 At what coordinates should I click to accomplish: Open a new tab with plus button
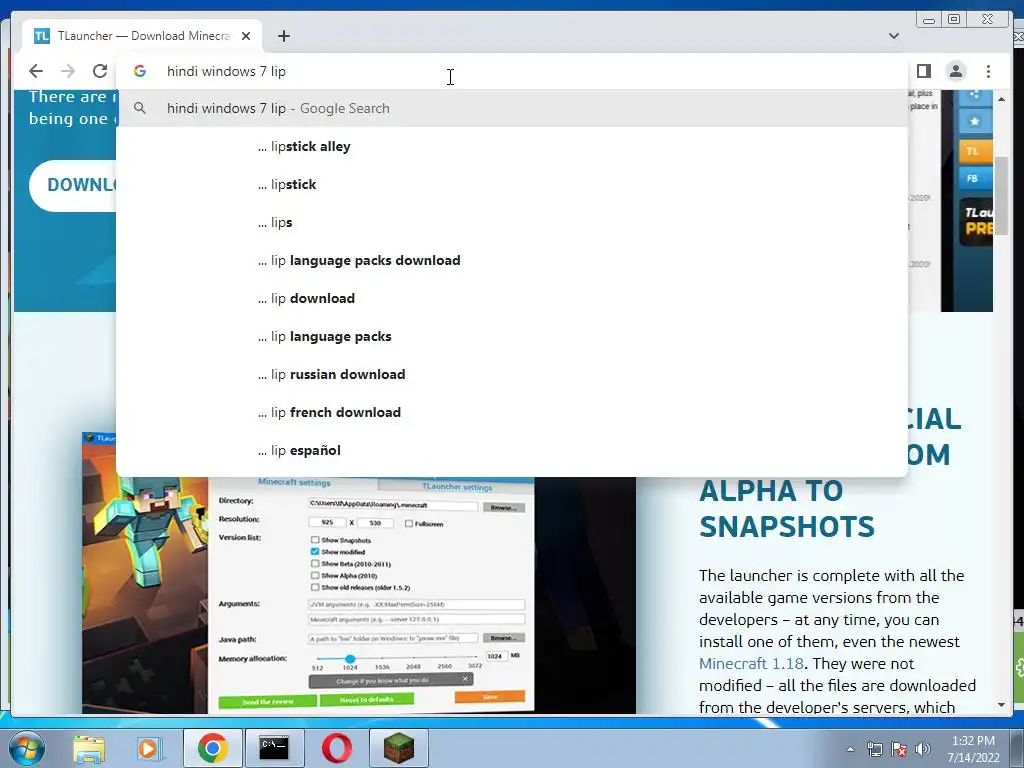click(283, 36)
